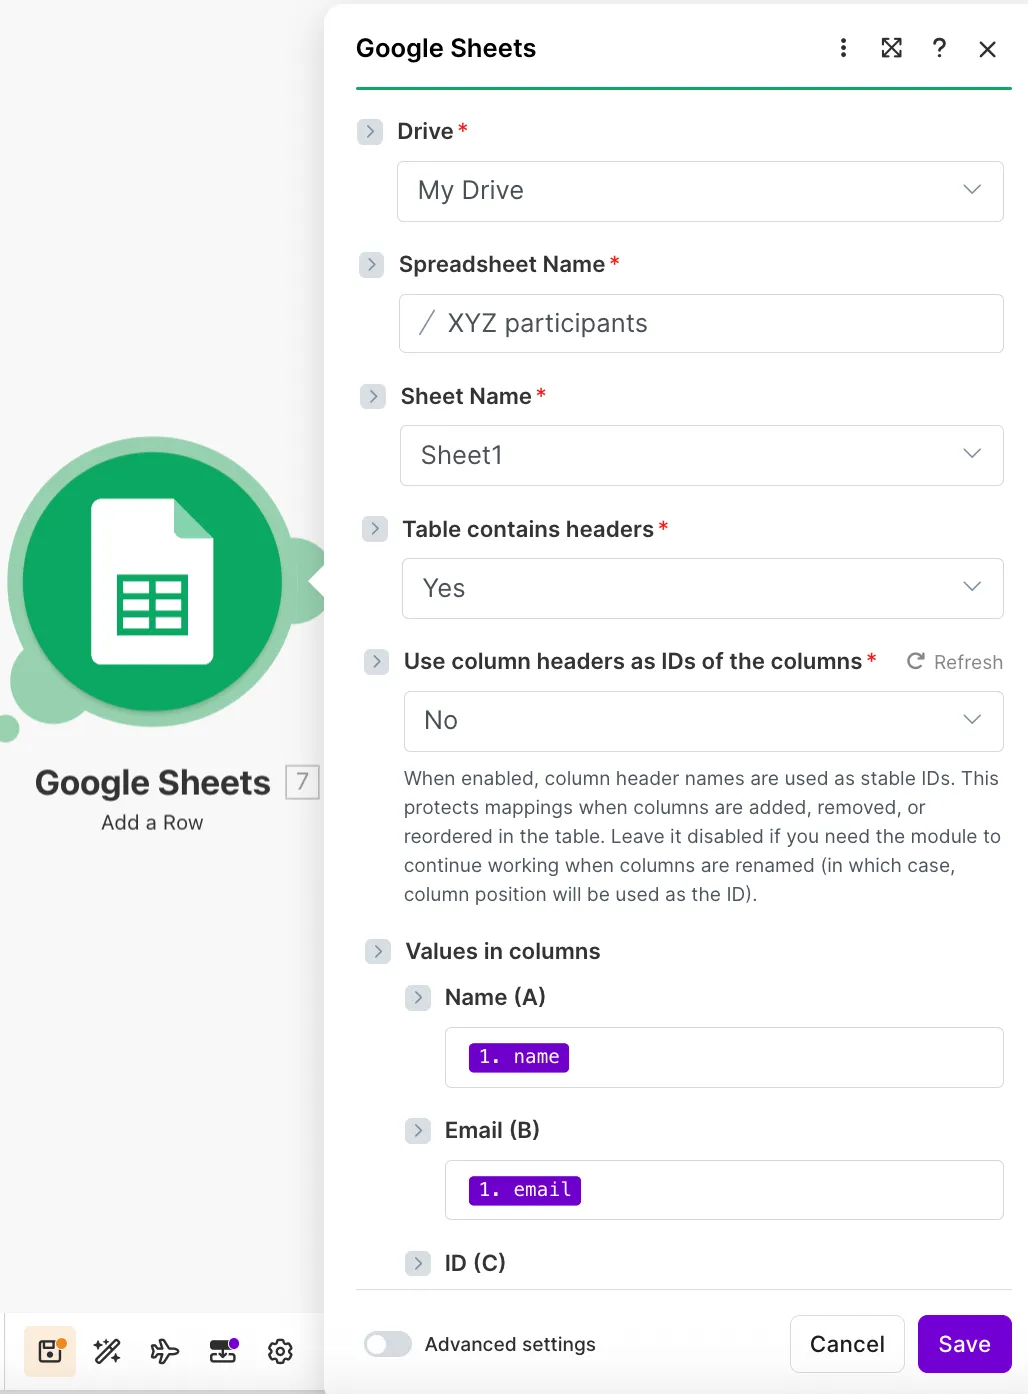Open the Drive dropdown showing My Drive
The width and height of the screenshot is (1028, 1394).
700,191
